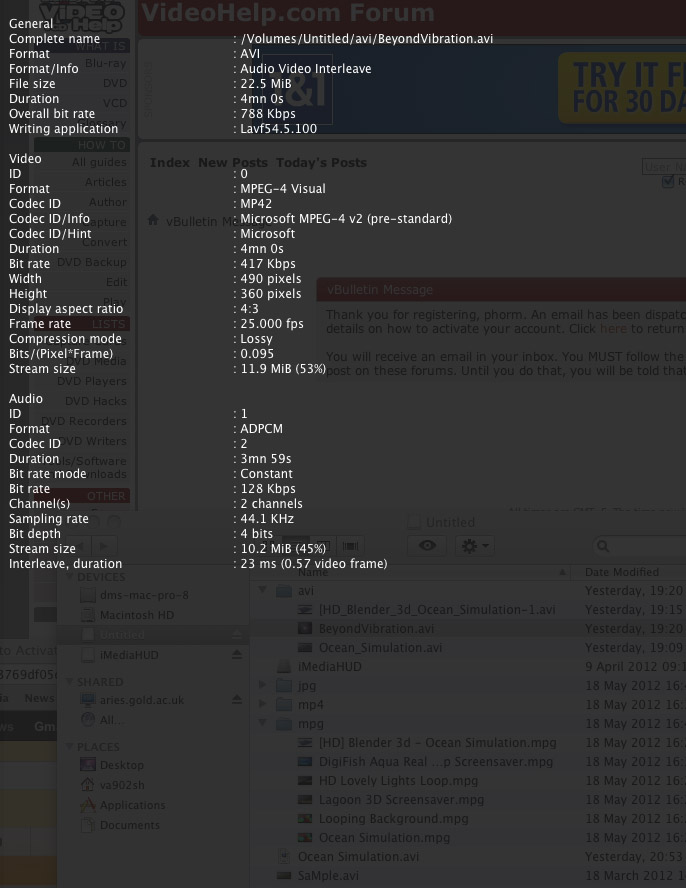686x888 pixels.
Task: Open DVD Hacks list link
Action: click(x=96, y=401)
